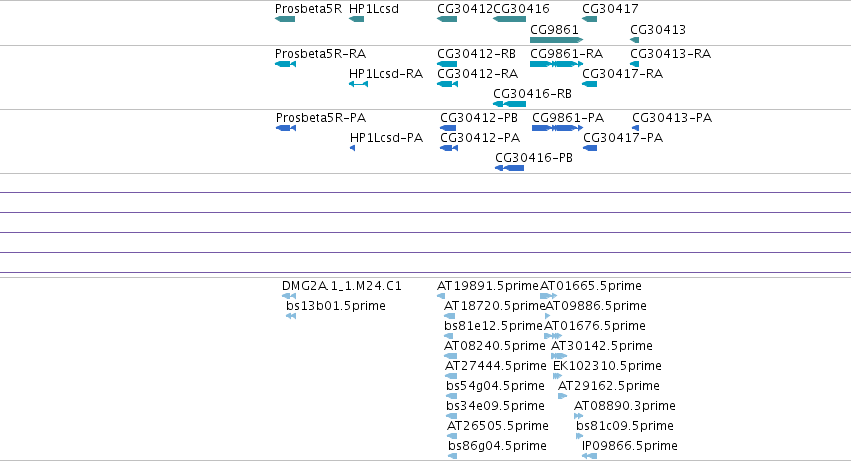851x461 pixels.
Task: Click the Prosbeta5R-RA transcript label
Action: (x=320, y=54)
